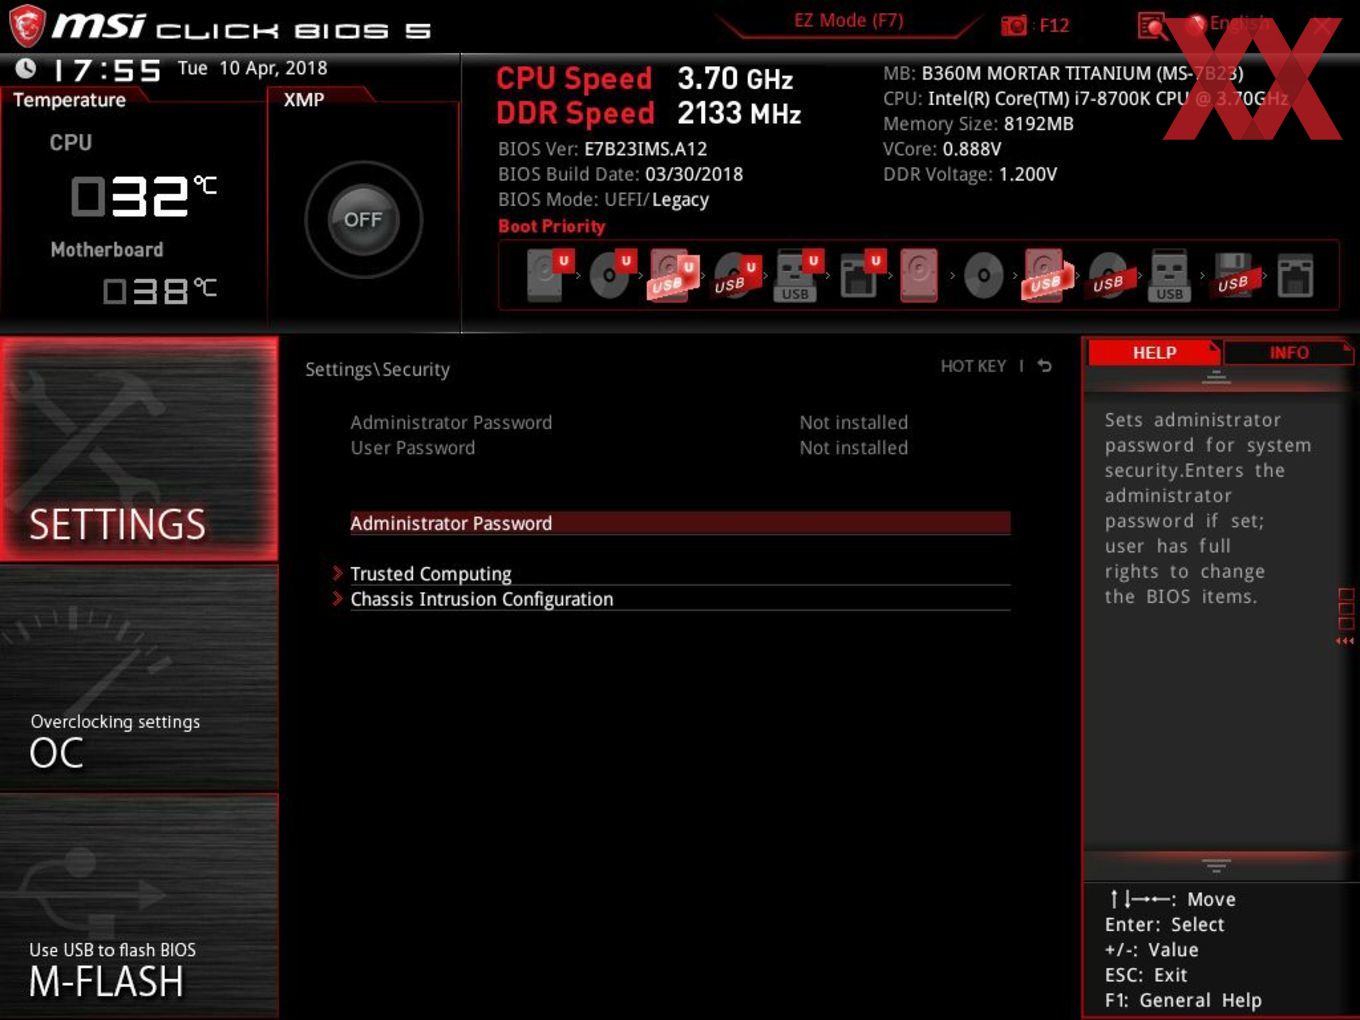Click the VCore 0.888V reading
Screen dimensions: 1360x1020
click(942, 149)
